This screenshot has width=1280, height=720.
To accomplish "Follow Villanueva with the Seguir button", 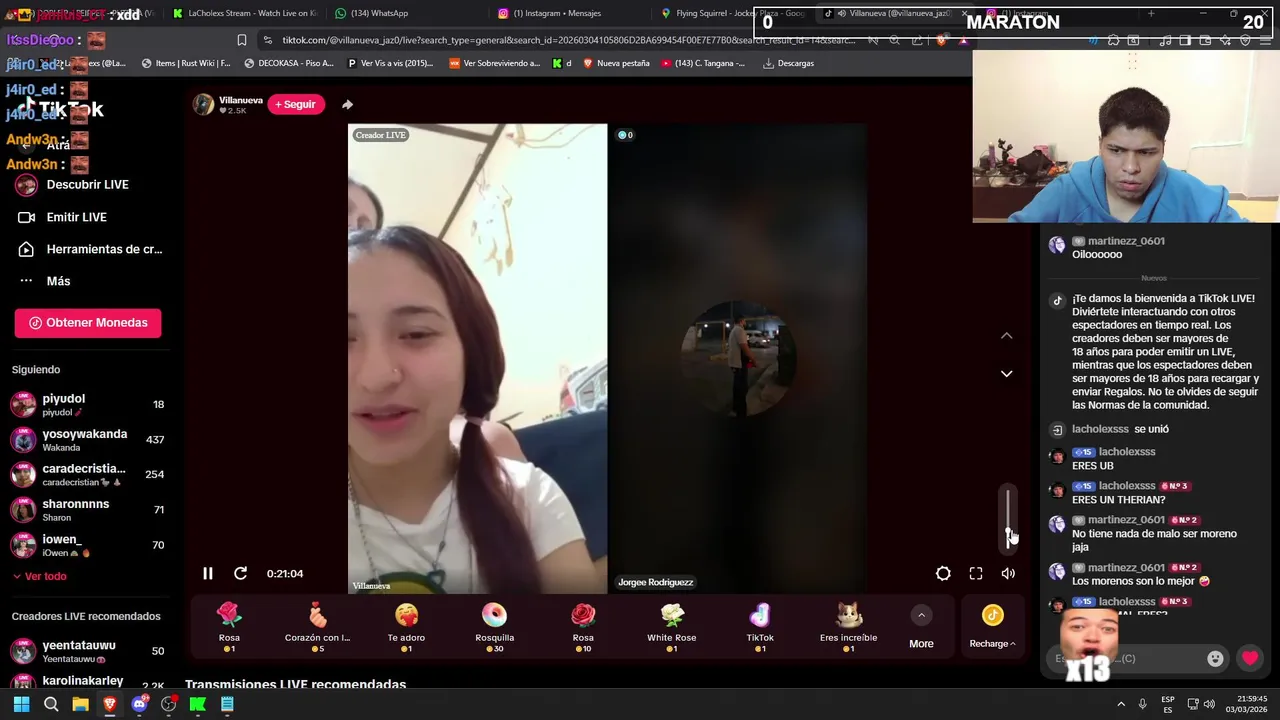I will (x=296, y=104).
